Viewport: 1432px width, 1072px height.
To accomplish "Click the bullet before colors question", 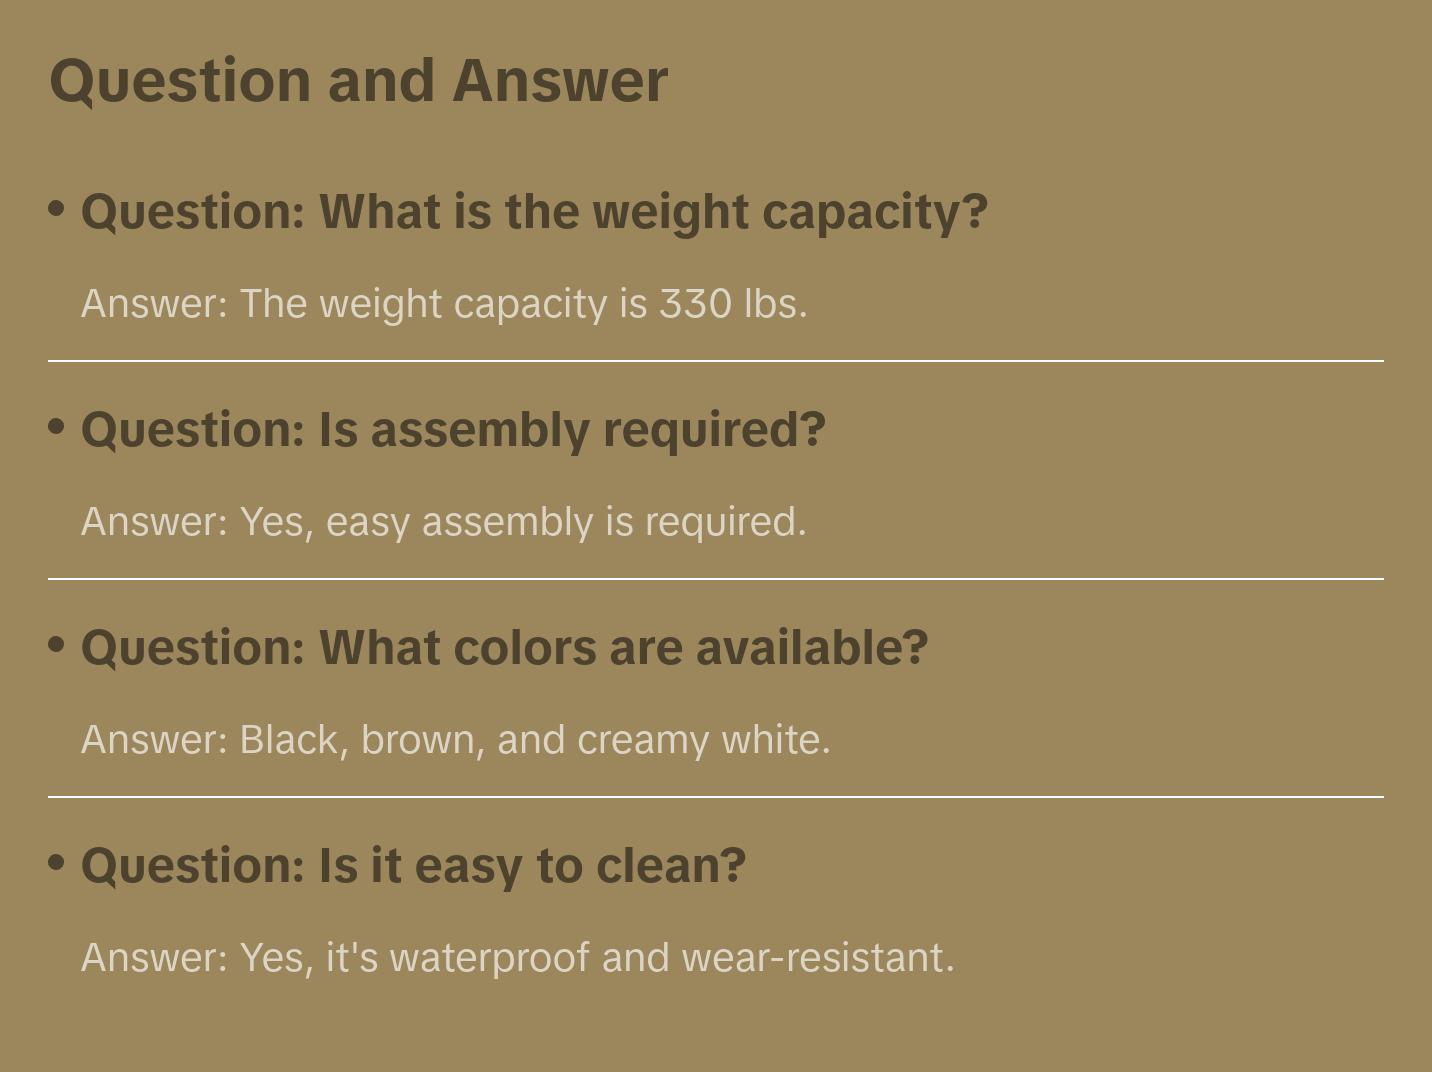I will point(57,645).
